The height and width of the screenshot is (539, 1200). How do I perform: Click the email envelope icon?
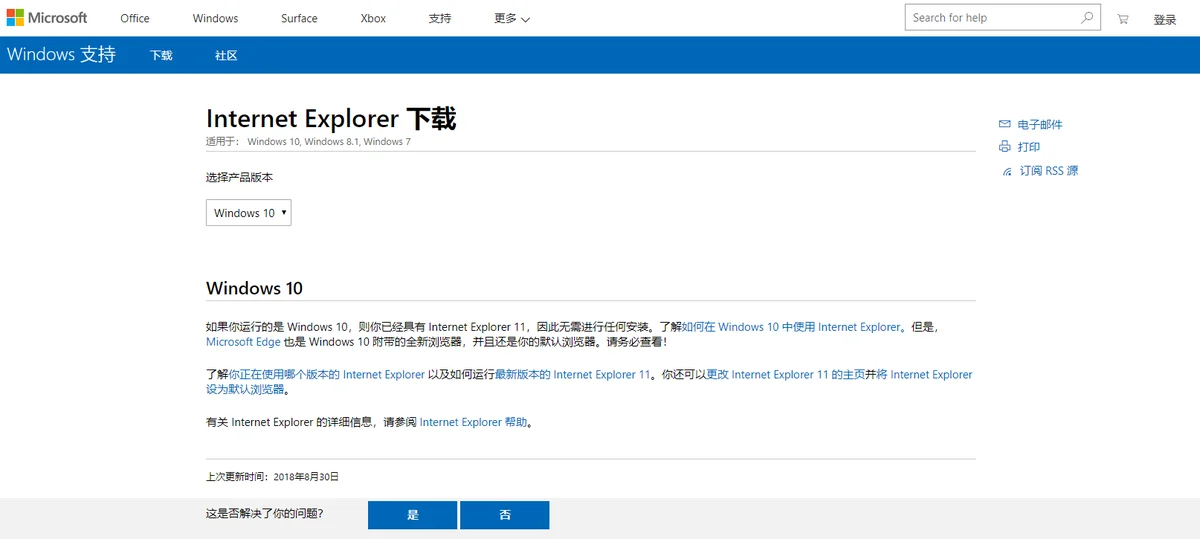1005,124
